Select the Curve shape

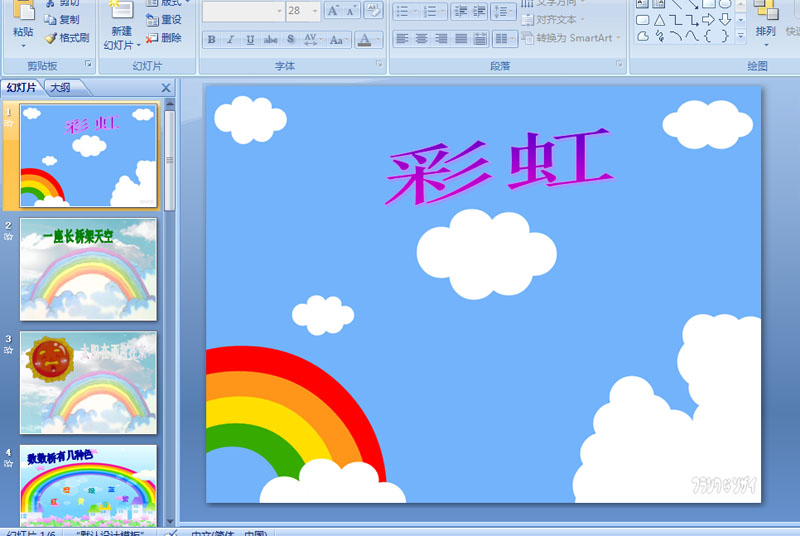point(692,36)
